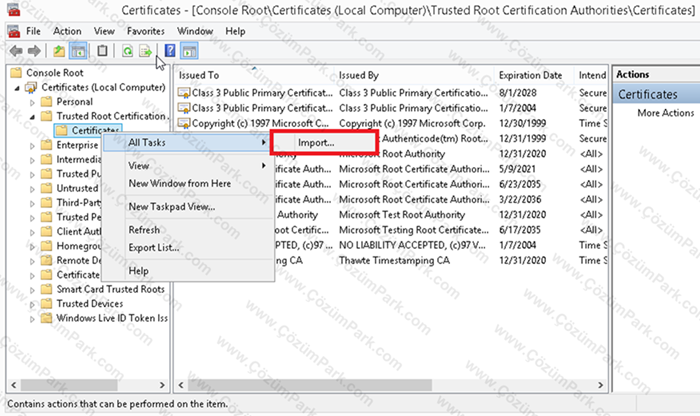Open the Help question mark icon

(x=170, y=50)
